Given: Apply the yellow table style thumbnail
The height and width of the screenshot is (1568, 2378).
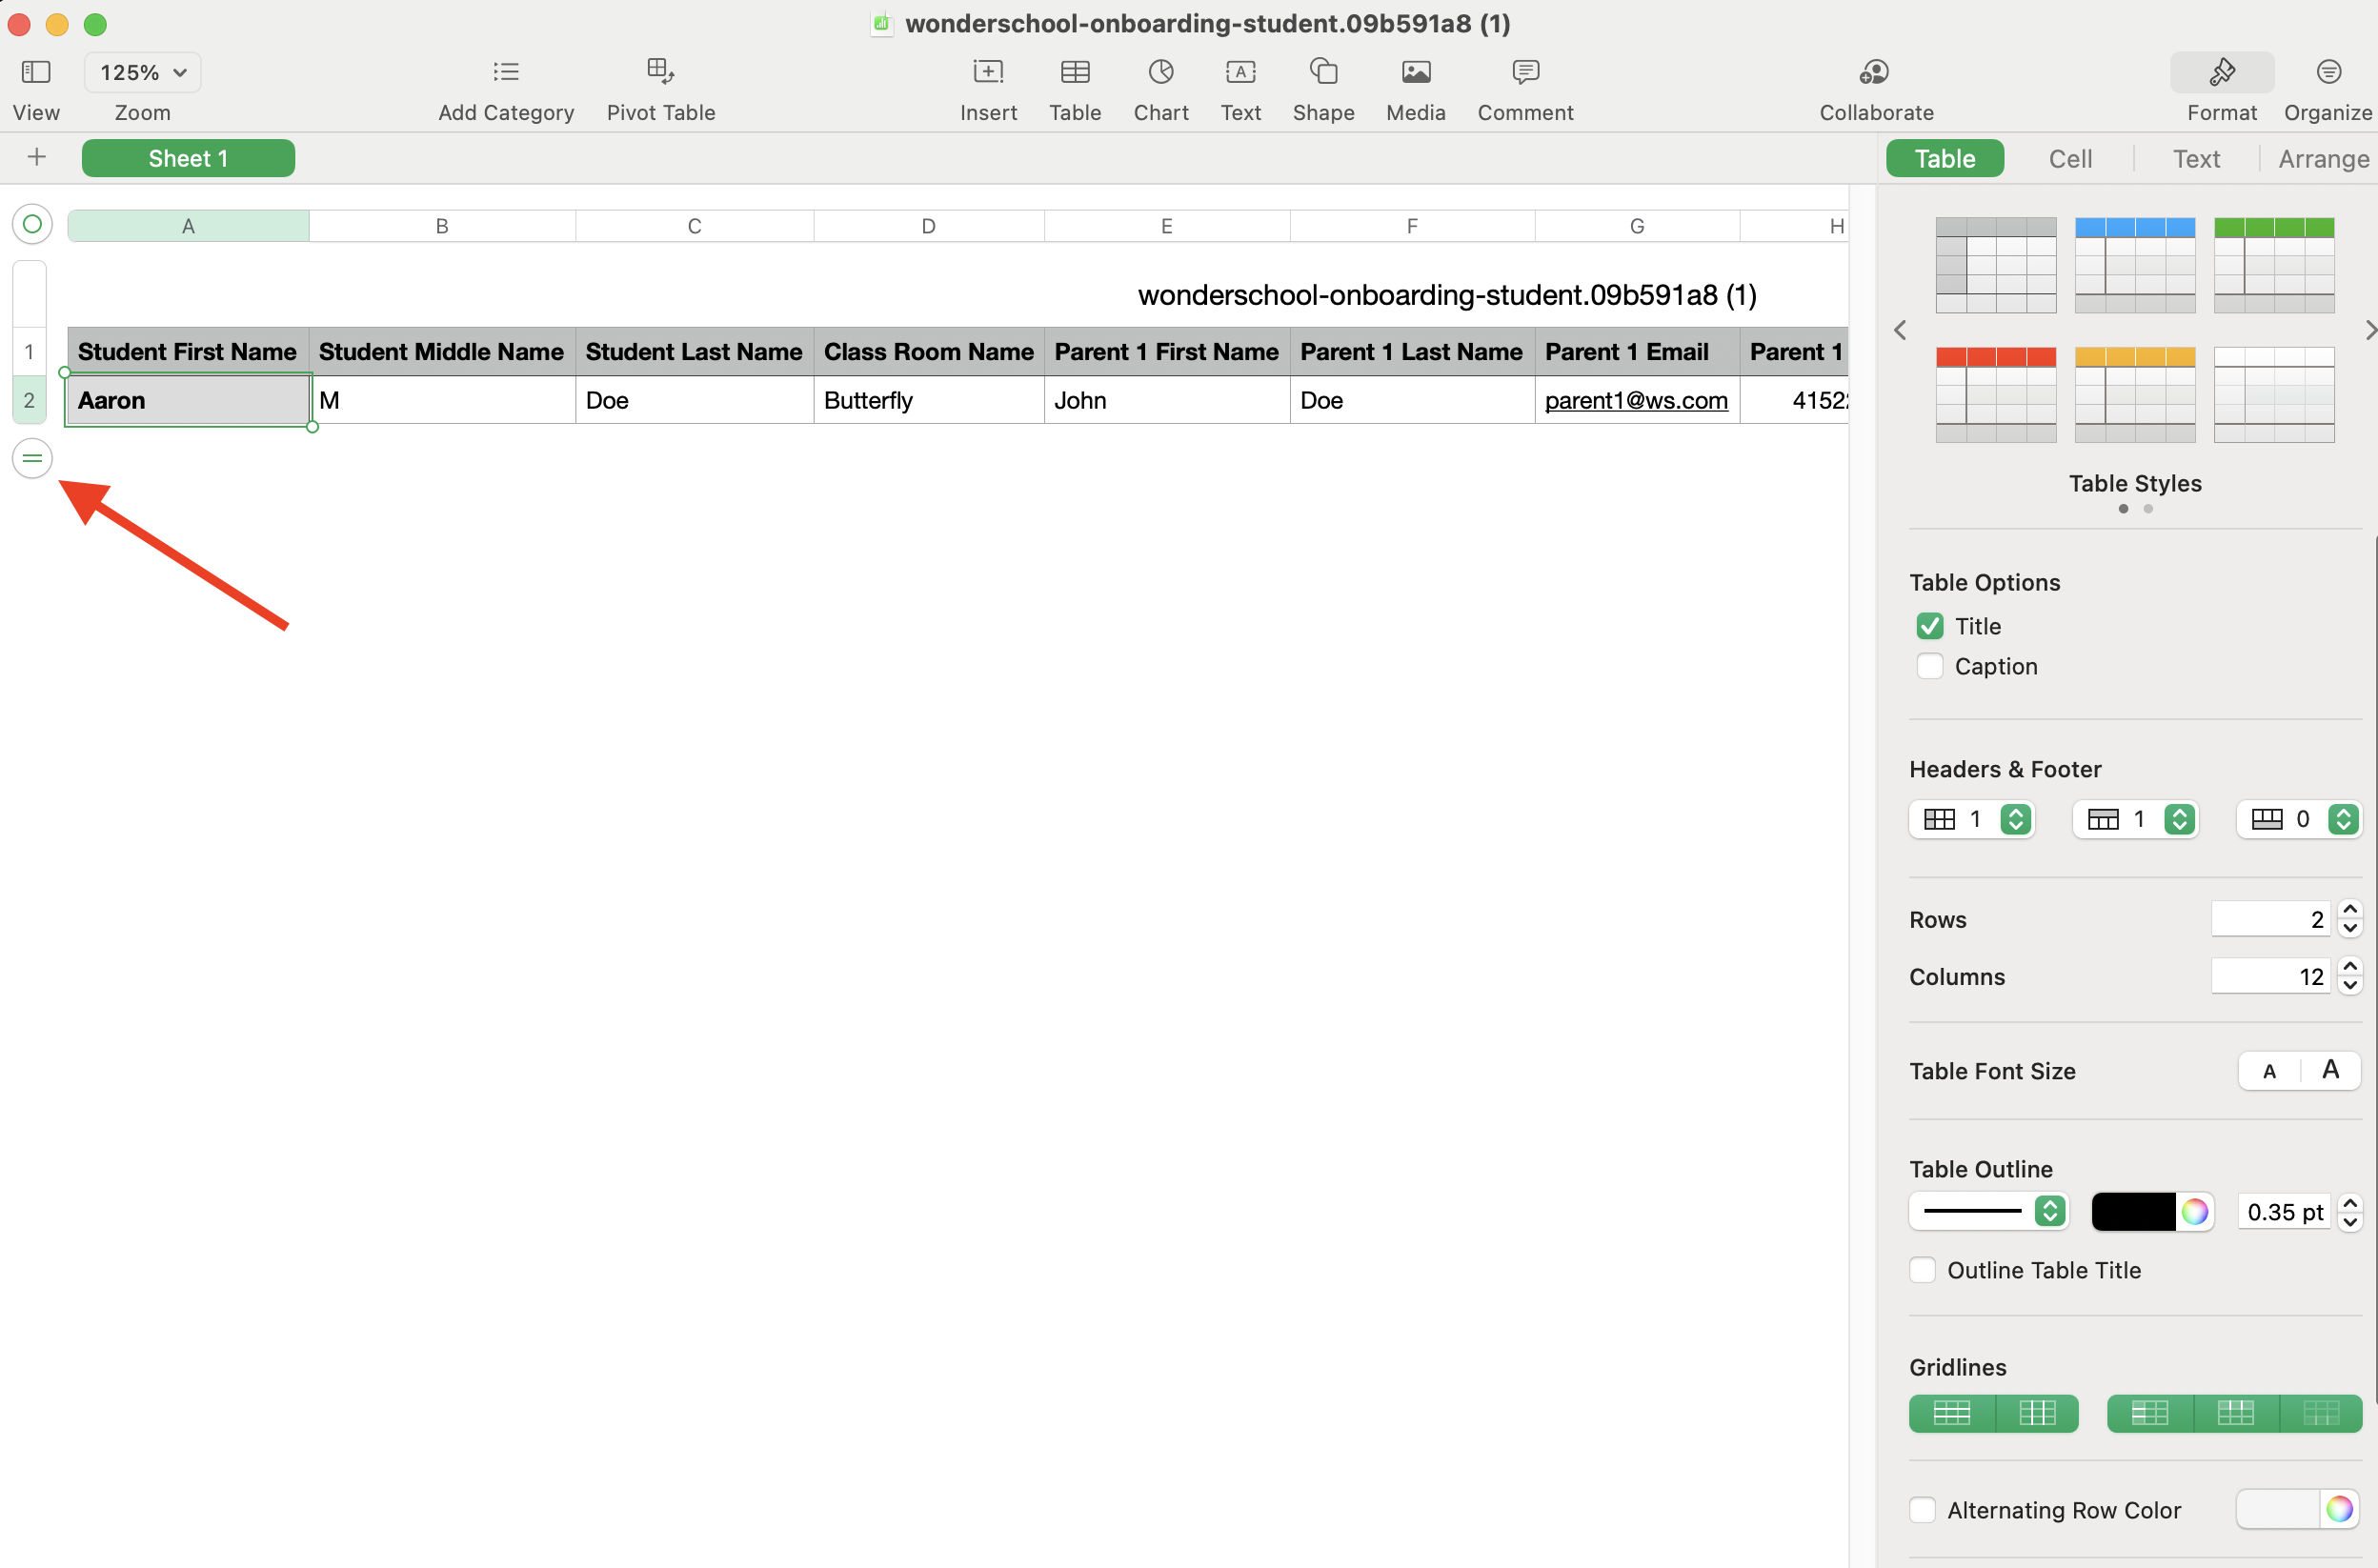Looking at the screenshot, I should pos(2135,394).
